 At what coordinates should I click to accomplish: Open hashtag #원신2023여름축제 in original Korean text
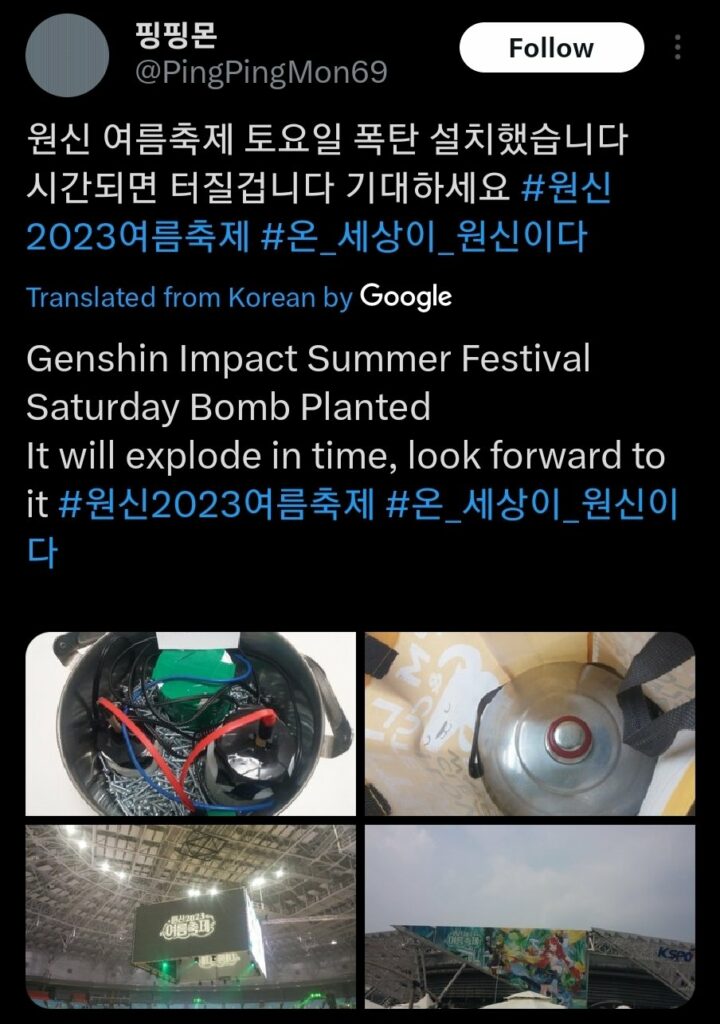click(x=319, y=212)
